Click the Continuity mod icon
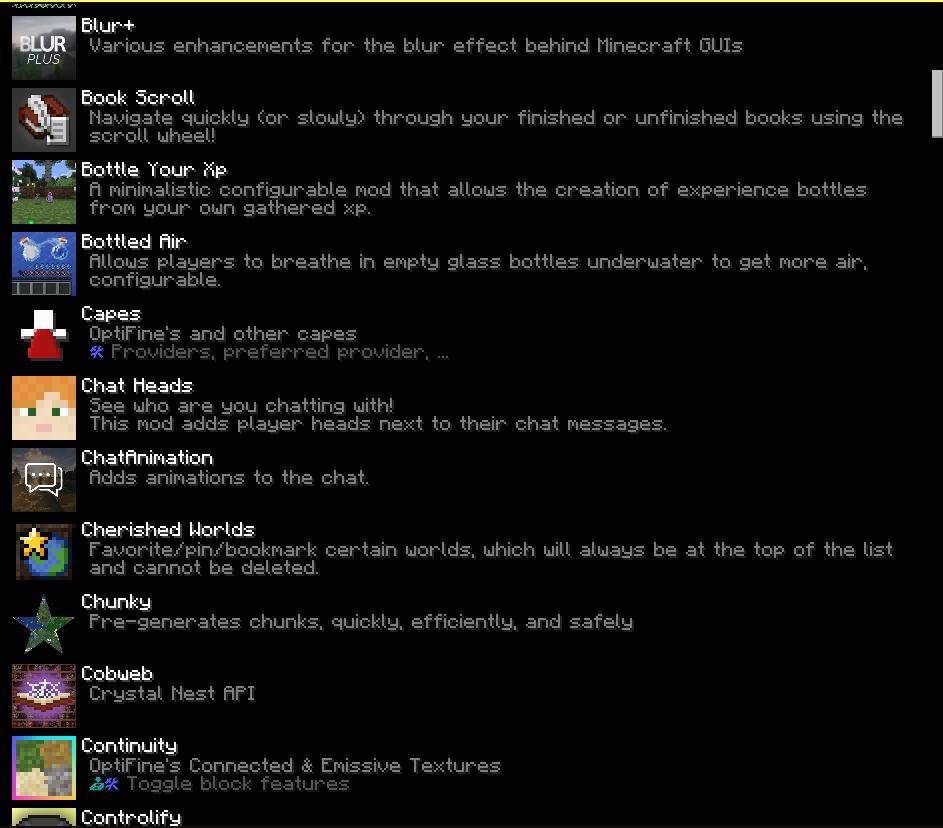The width and height of the screenshot is (943, 828). click(x=44, y=768)
